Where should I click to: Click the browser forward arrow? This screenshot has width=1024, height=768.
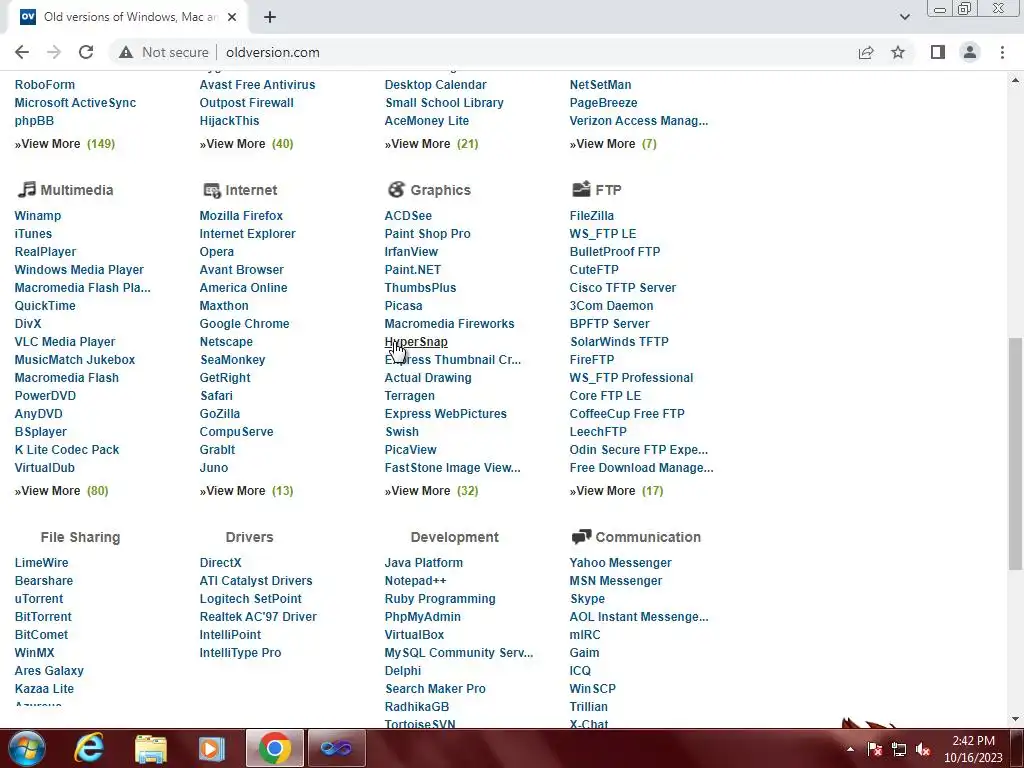(x=54, y=52)
